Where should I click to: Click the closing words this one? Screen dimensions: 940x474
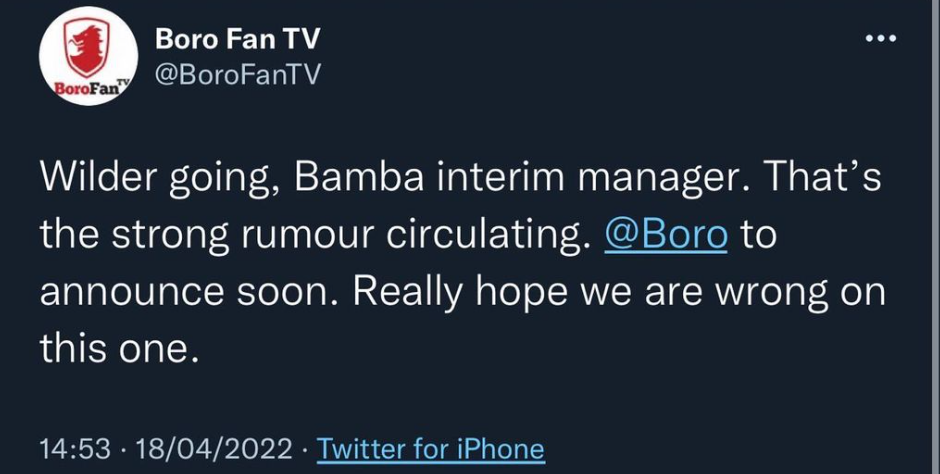click(x=114, y=348)
